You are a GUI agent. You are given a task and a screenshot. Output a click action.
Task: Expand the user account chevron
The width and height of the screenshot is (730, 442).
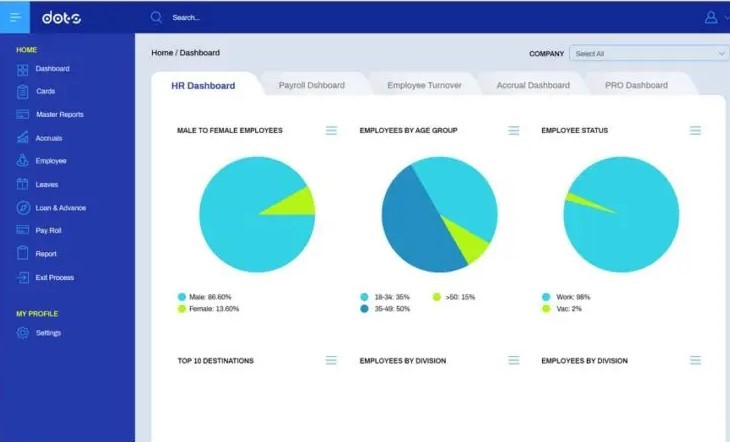(x=726, y=18)
